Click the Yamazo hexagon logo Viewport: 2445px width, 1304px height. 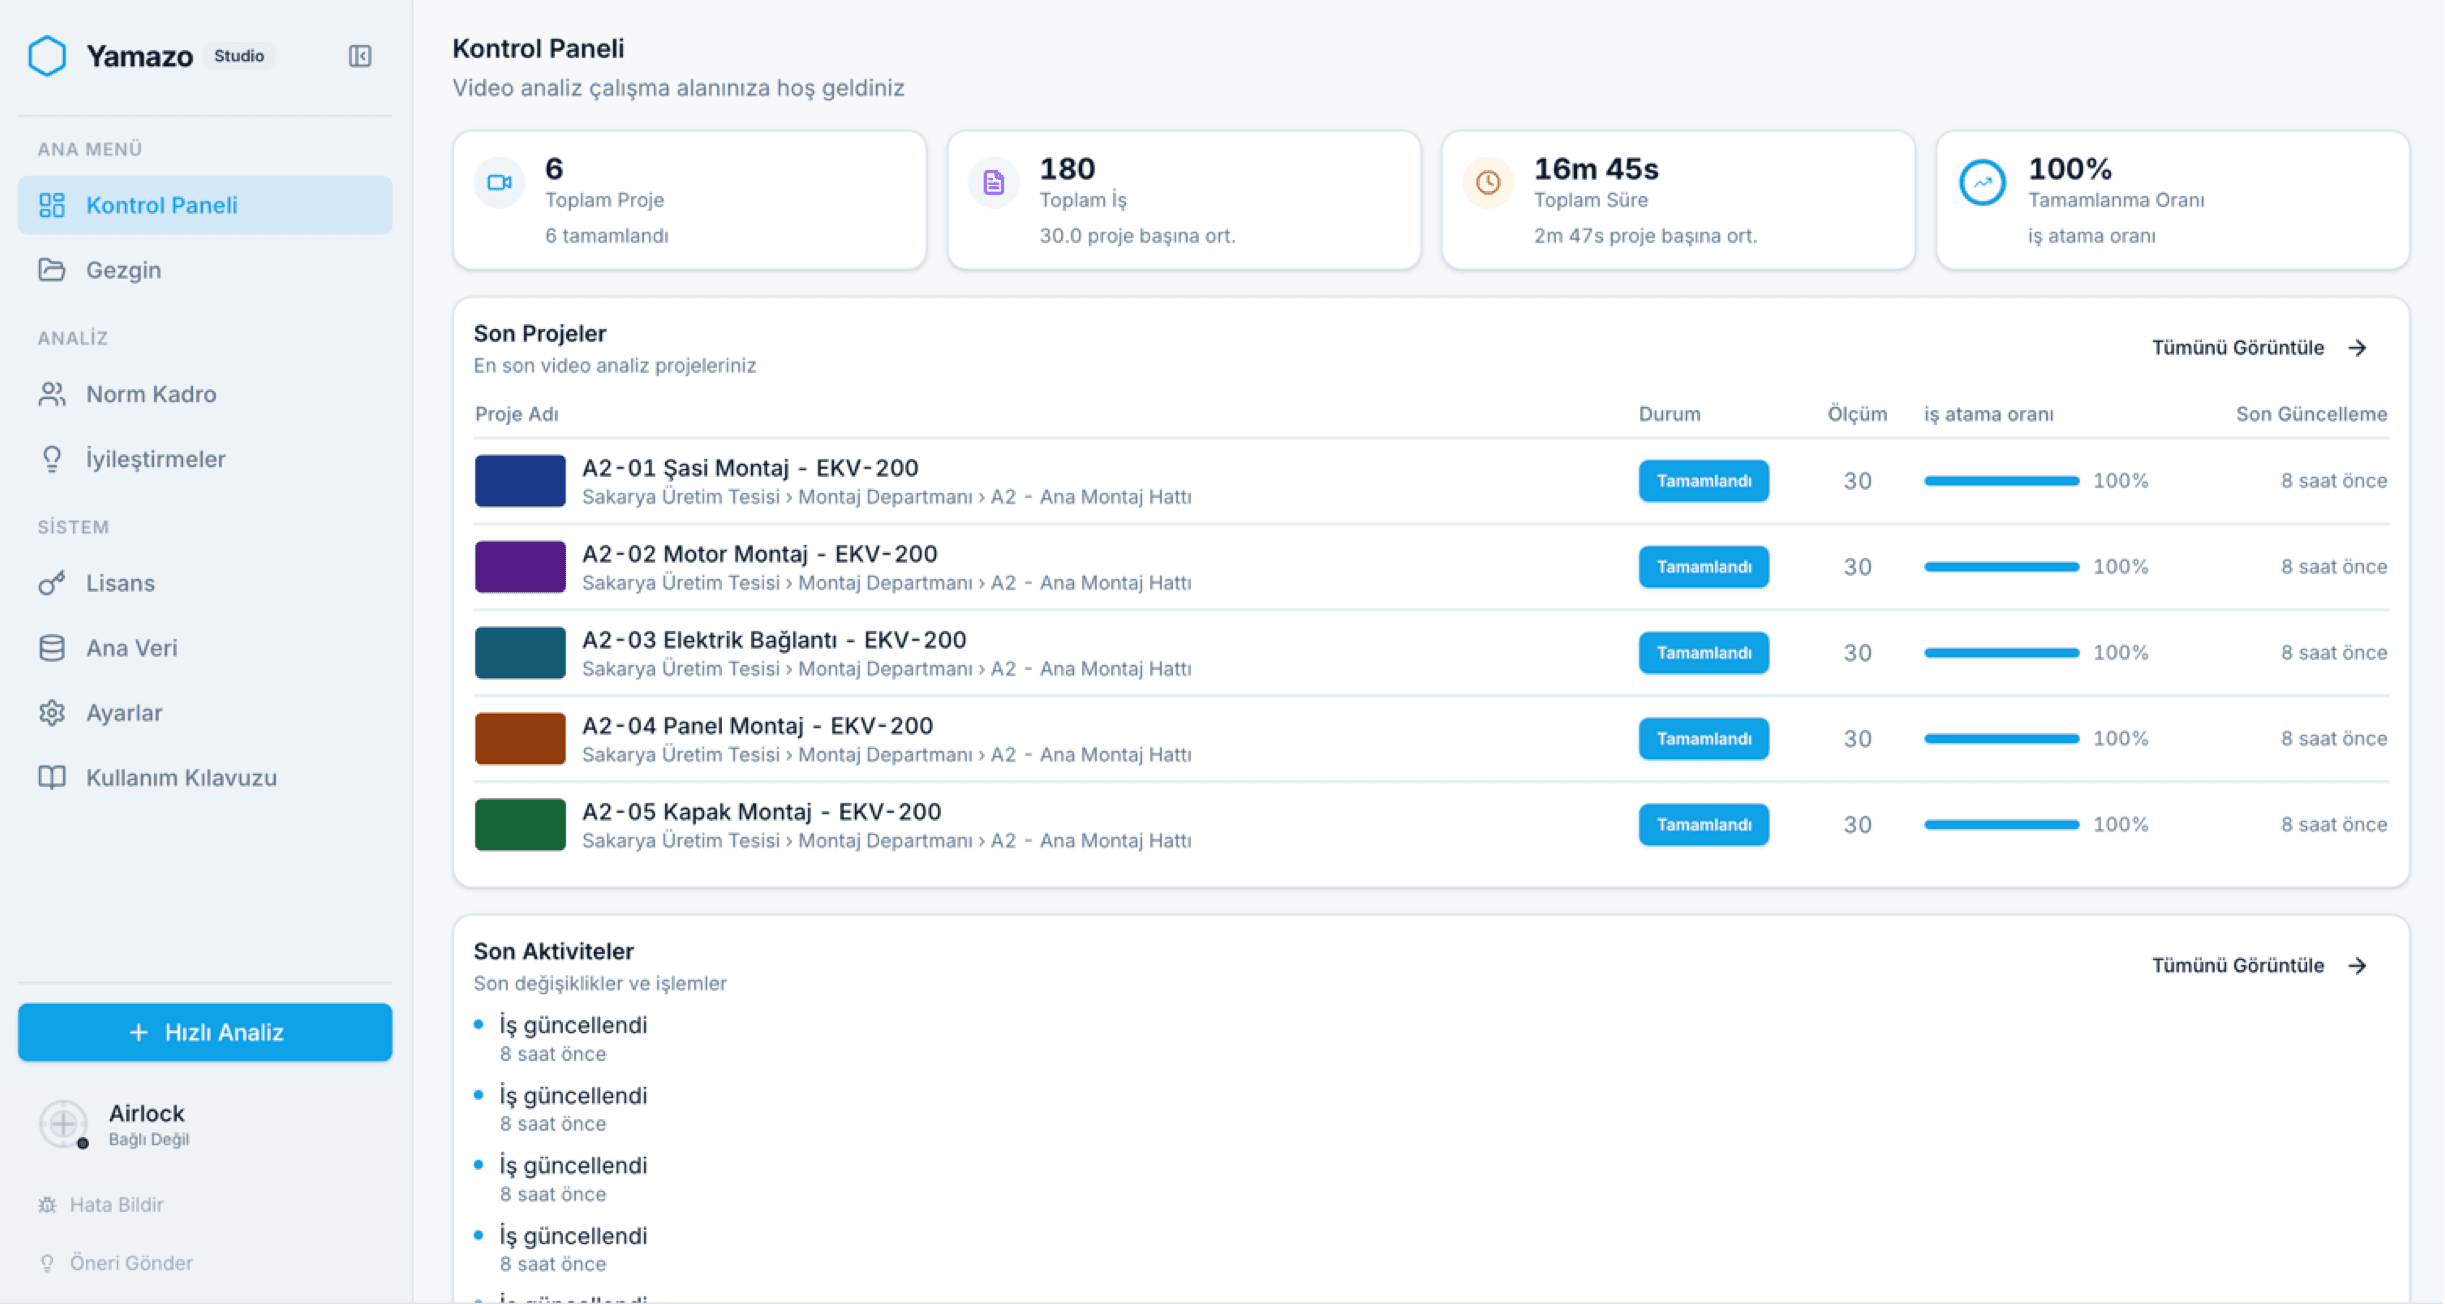tap(47, 56)
